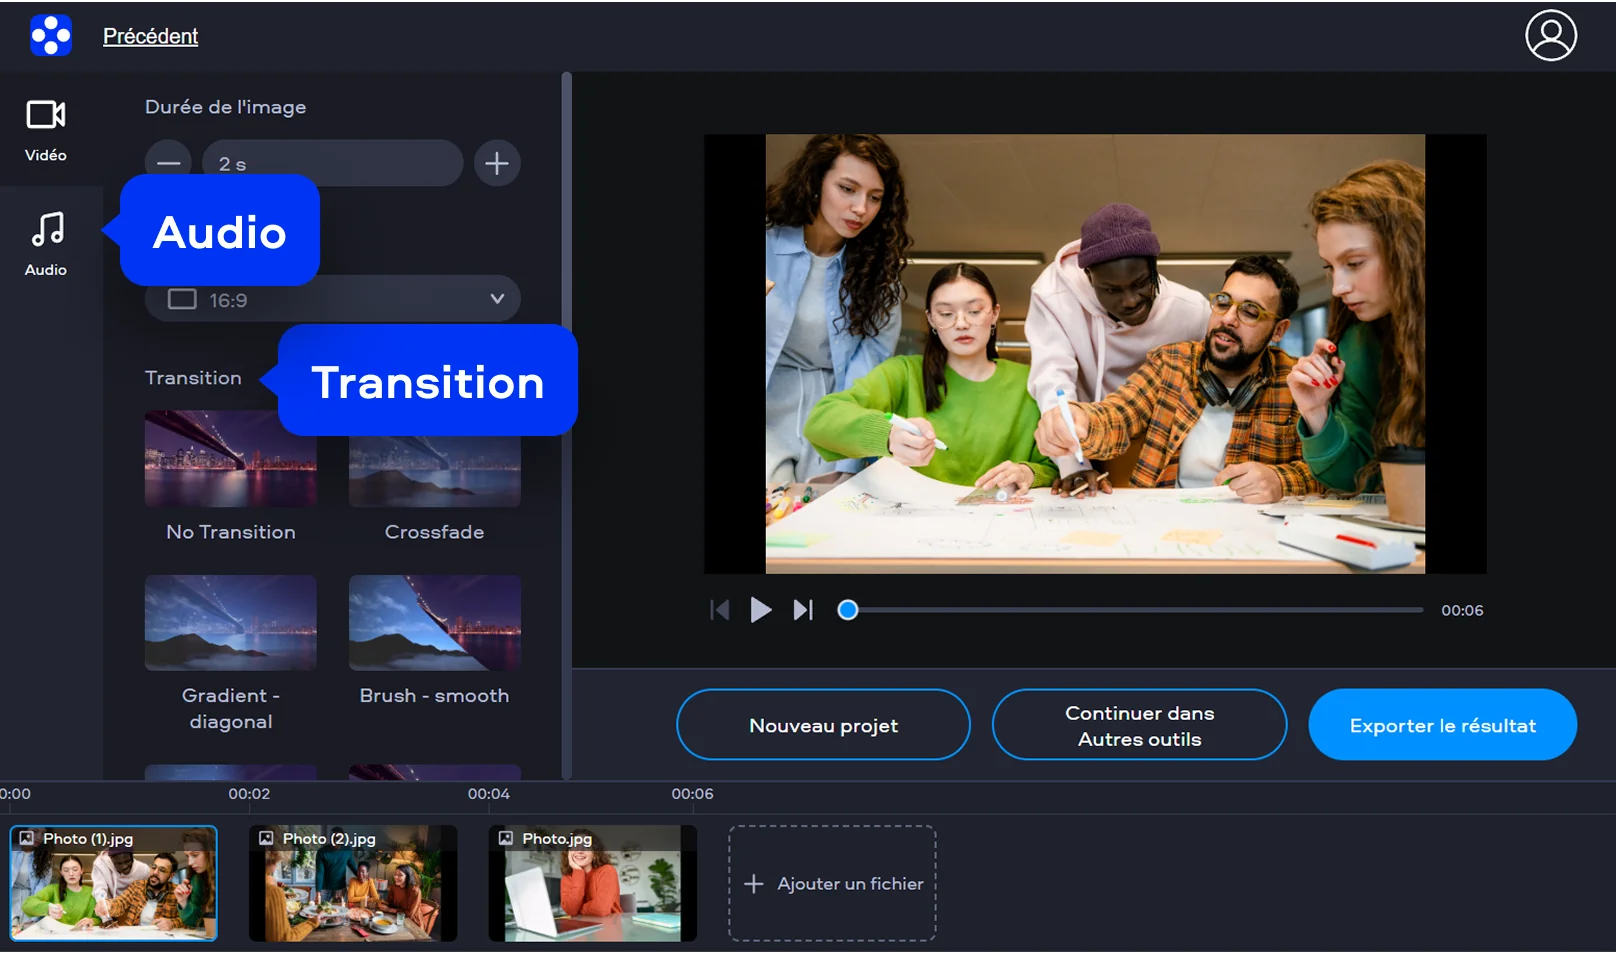
Task: Skip to next frame icon
Action: click(x=803, y=610)
